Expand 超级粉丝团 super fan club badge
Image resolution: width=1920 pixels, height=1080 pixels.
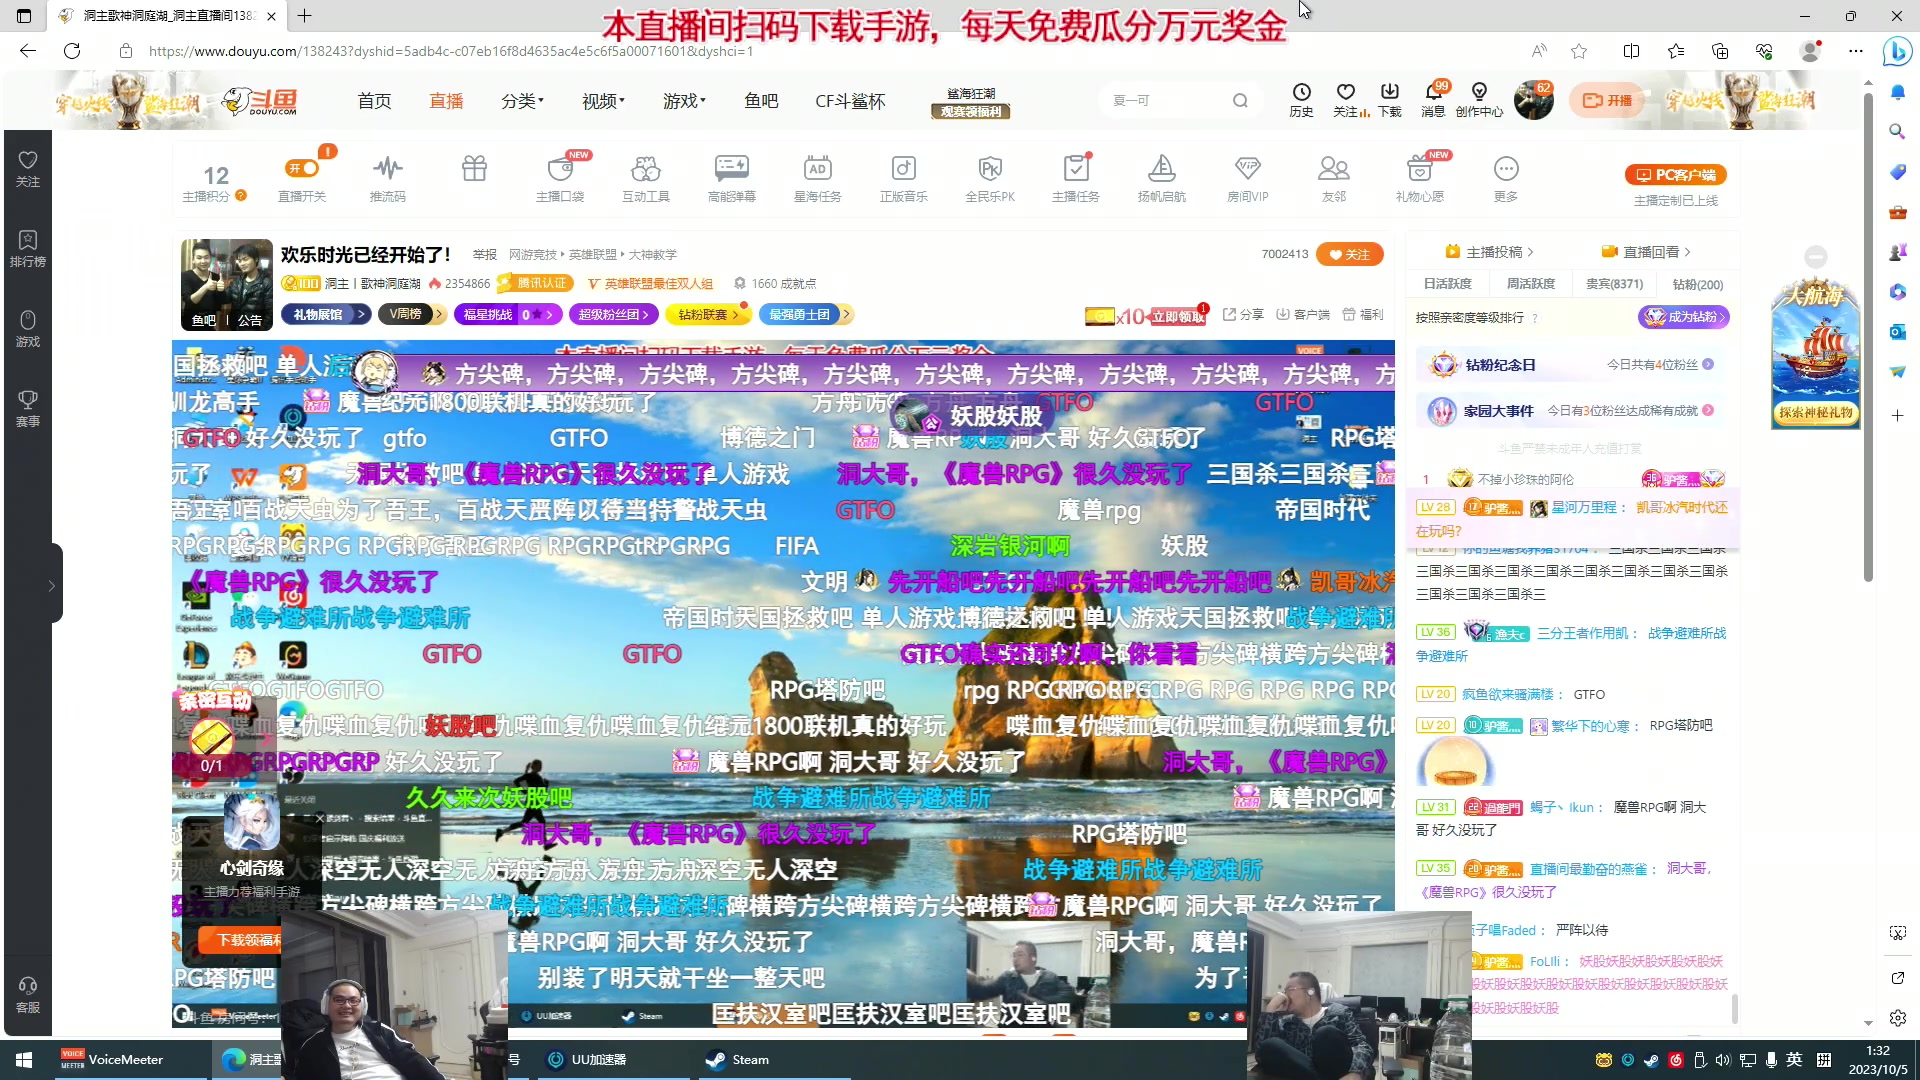click(x=614, y=314)
